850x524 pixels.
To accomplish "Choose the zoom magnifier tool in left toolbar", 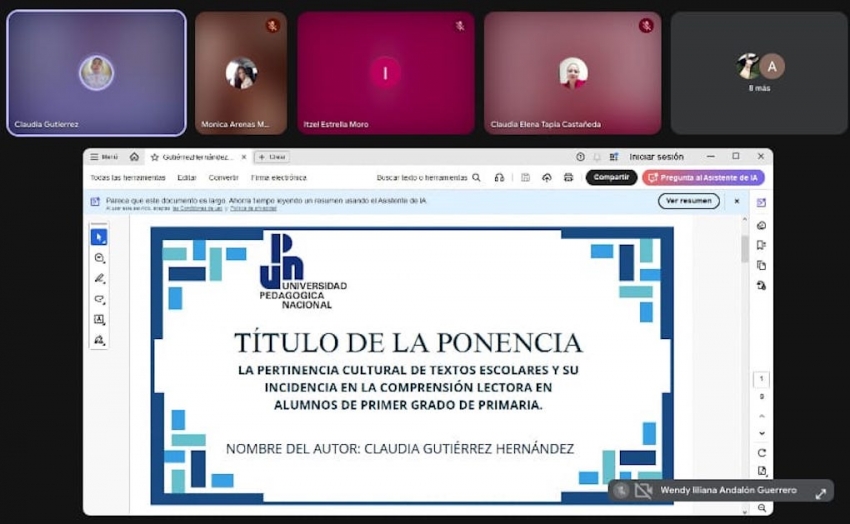I will point(99,258).
